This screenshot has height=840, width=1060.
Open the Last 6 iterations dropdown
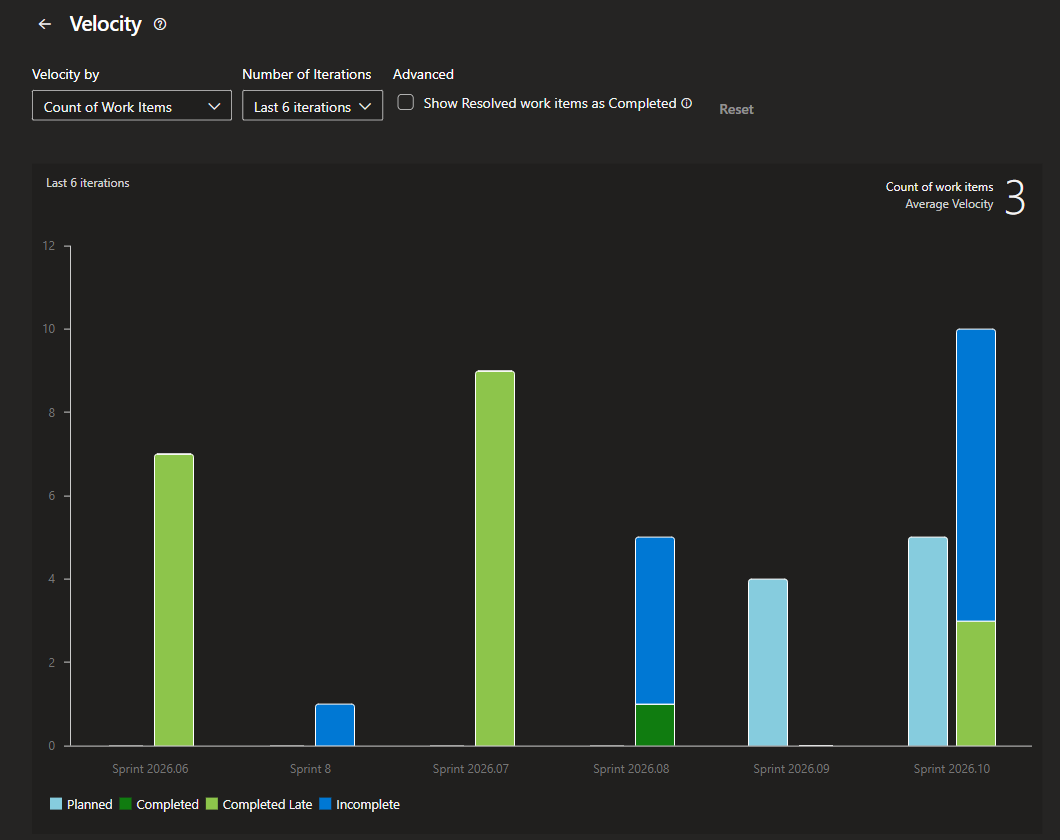[x=312, y=106]
